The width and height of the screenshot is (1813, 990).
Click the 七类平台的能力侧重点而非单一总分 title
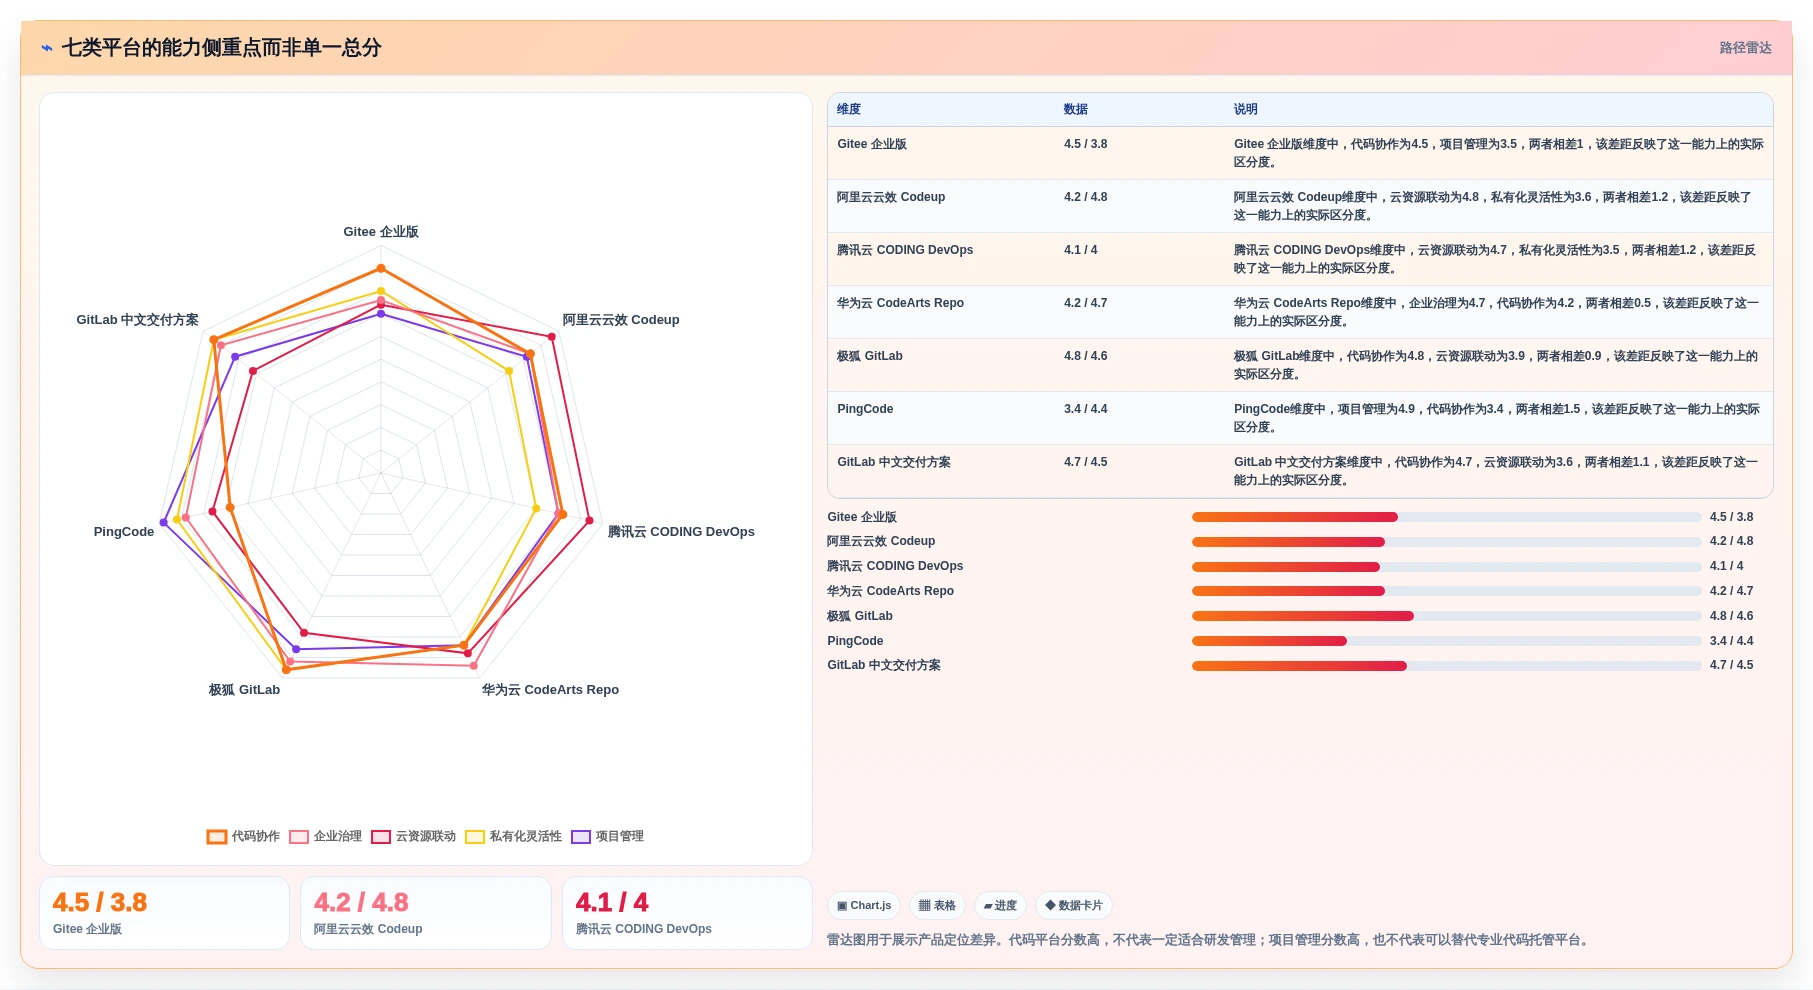coord(221,48)
